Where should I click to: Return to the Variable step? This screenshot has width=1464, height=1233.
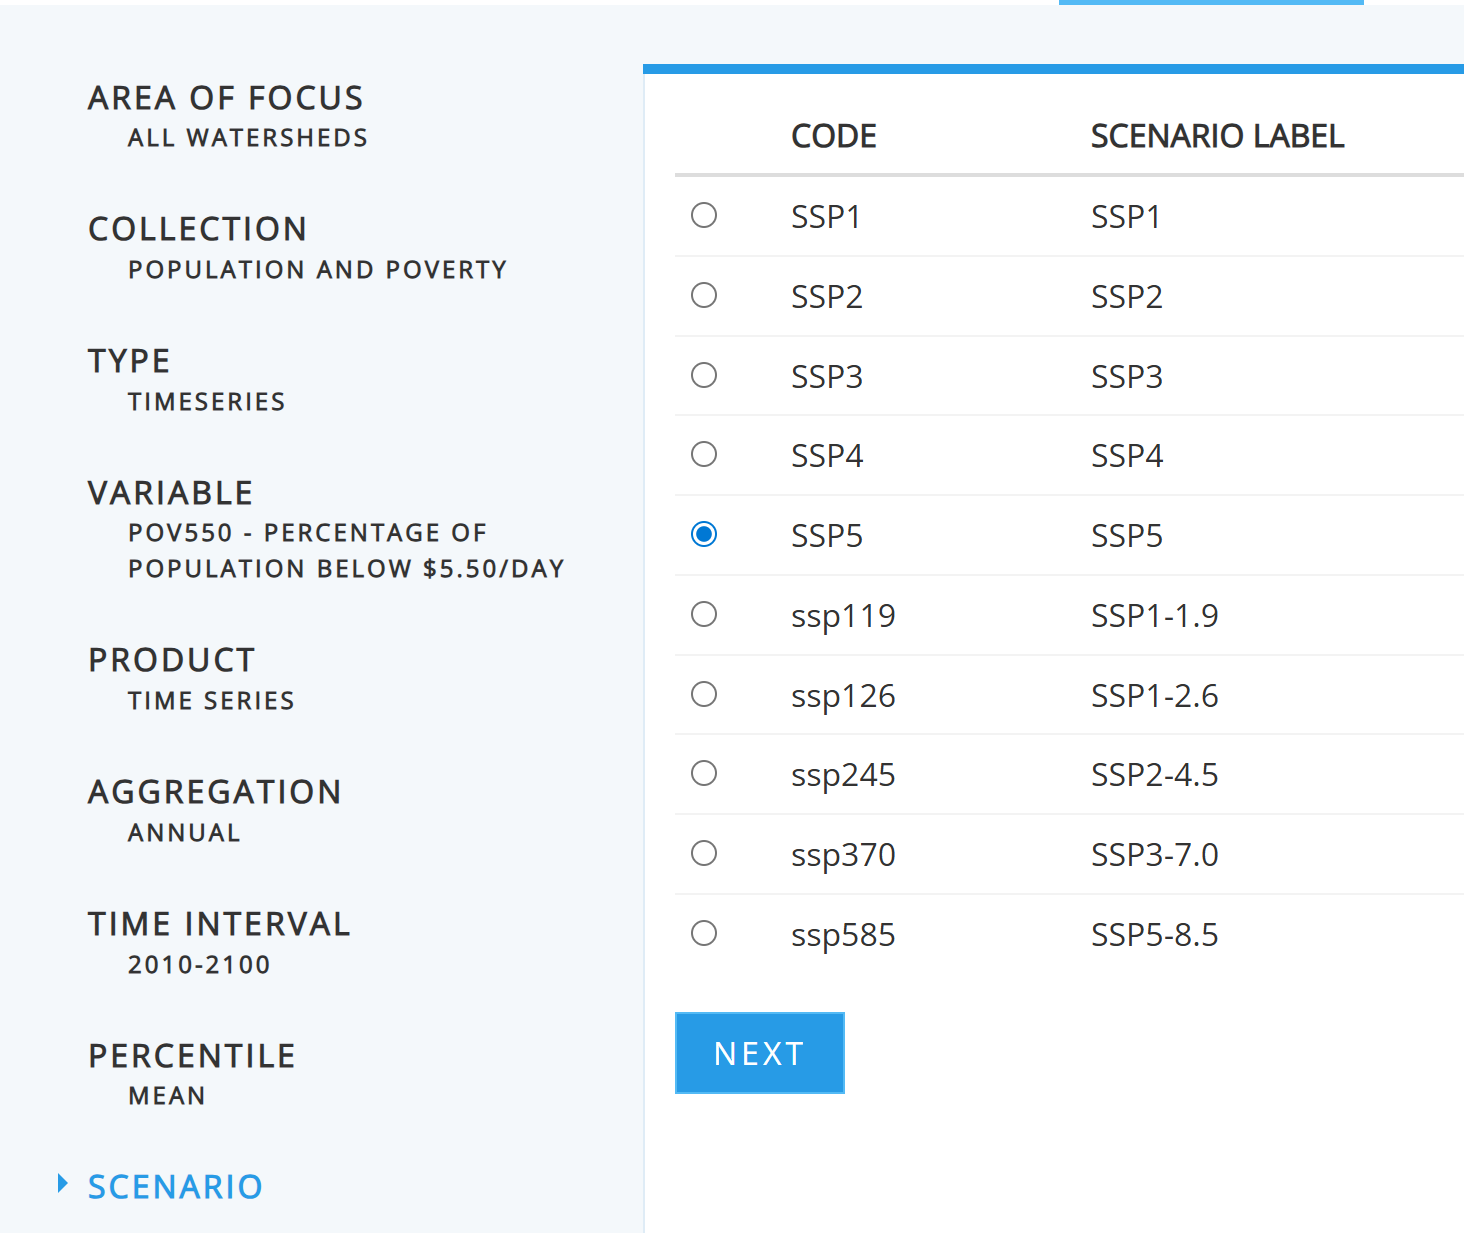pyautogui.click(x=170, y=493)
